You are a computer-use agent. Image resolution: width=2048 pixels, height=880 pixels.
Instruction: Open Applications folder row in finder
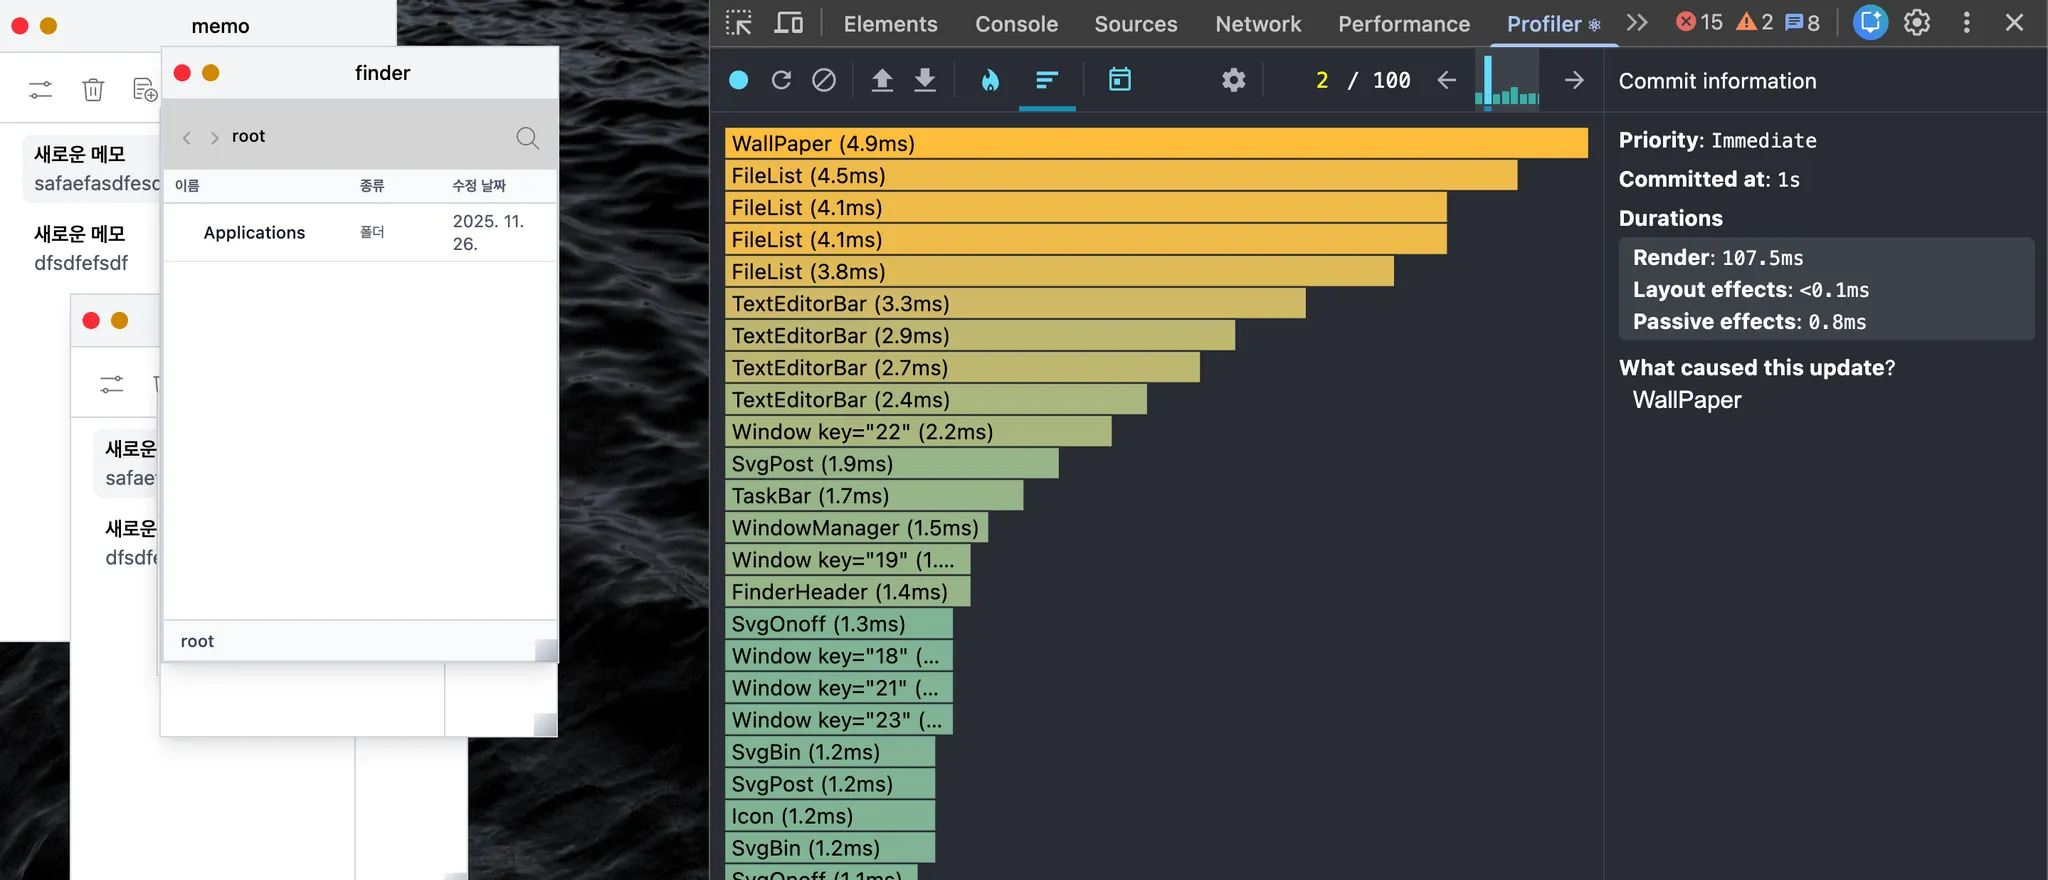[x=360, y=232]
